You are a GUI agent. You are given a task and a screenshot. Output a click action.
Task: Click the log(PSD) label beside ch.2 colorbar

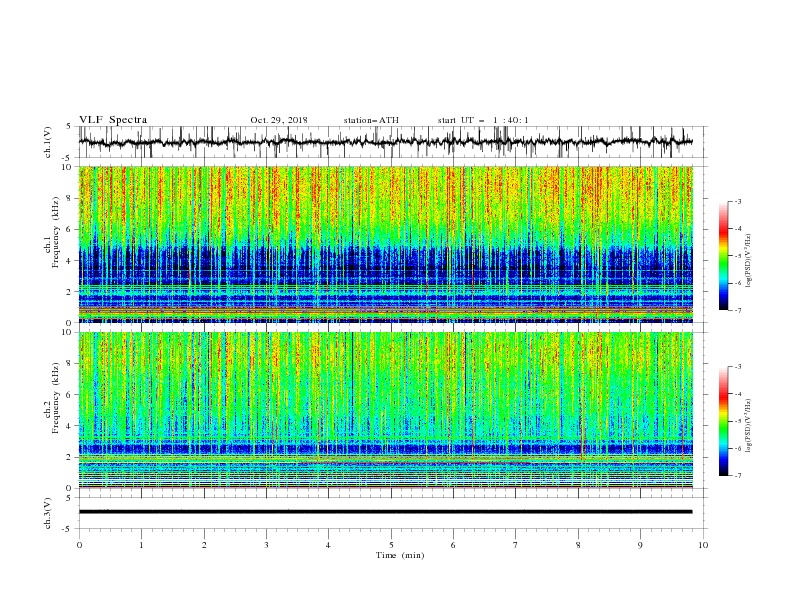pyautogui.click(x=748, y=426)
